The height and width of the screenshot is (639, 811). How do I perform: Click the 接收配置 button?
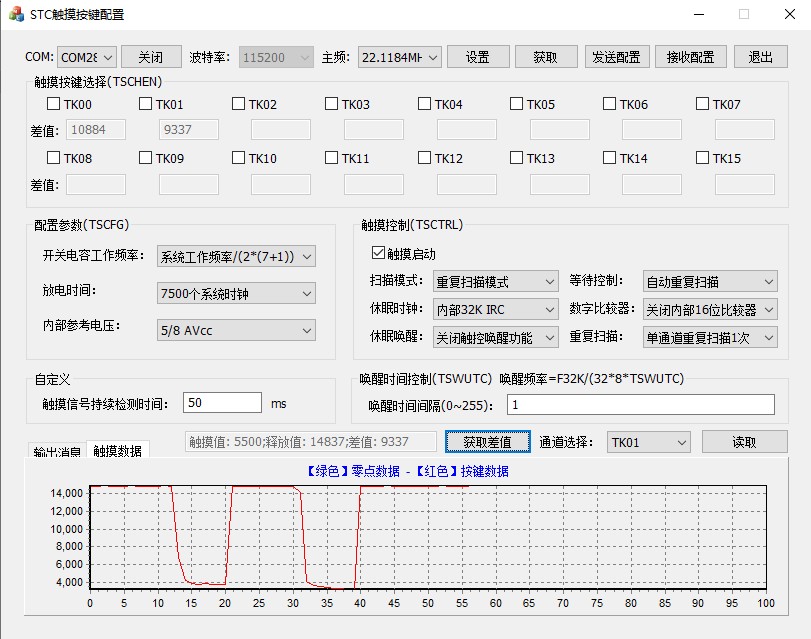point(690,57)
